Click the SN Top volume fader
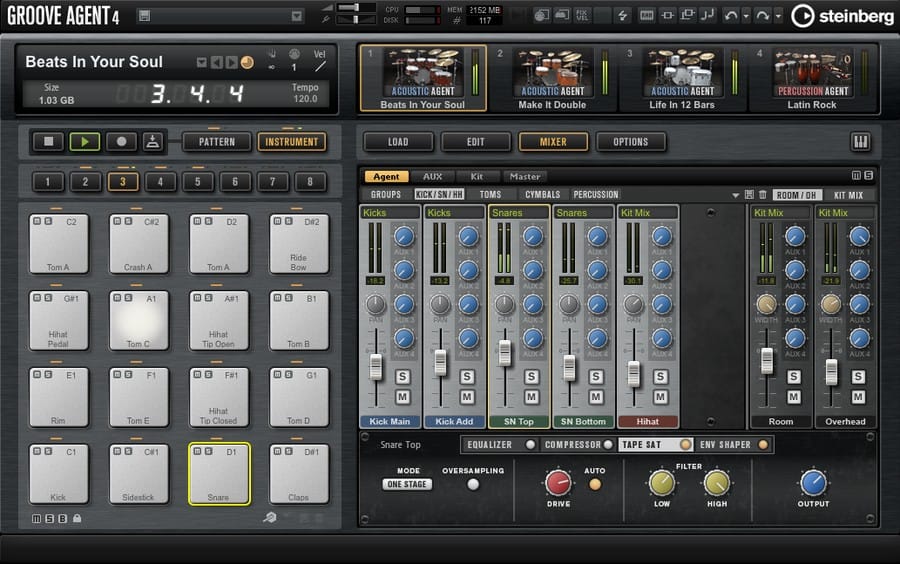 coord(505,353)
